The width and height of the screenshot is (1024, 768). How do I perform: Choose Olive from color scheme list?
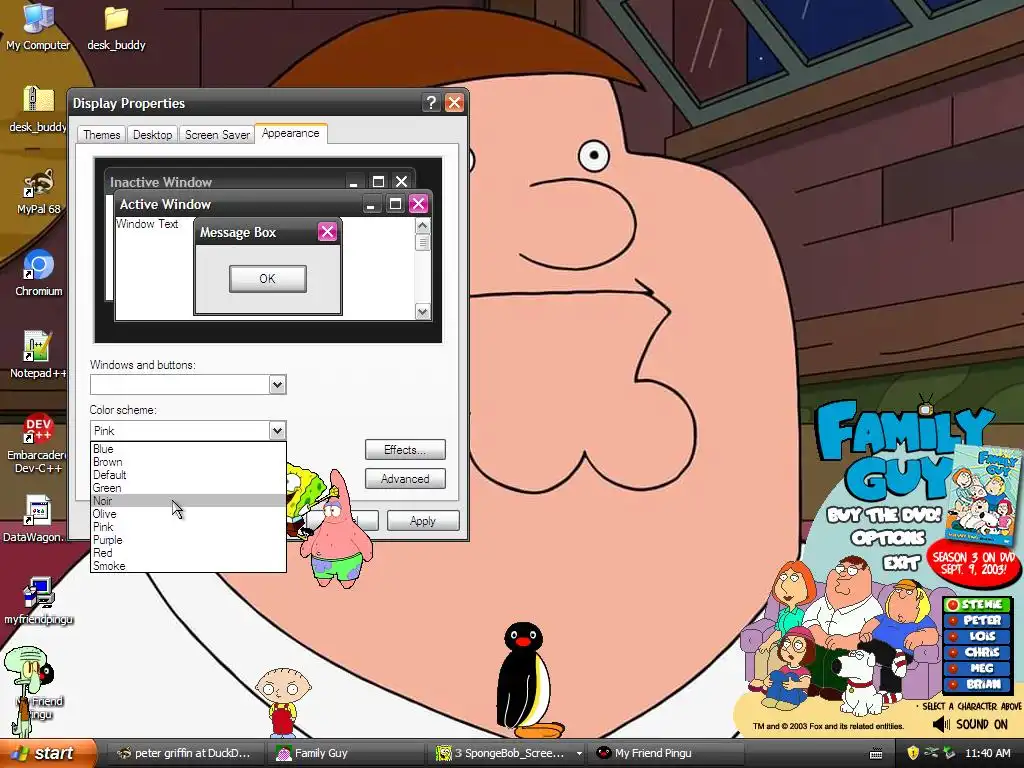[x=188, y=514]
